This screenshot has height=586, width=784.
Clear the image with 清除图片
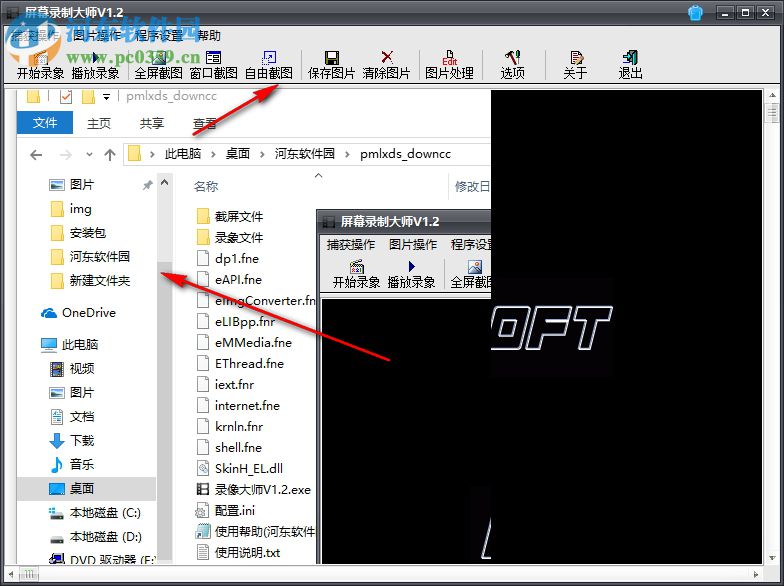[386, 66]
